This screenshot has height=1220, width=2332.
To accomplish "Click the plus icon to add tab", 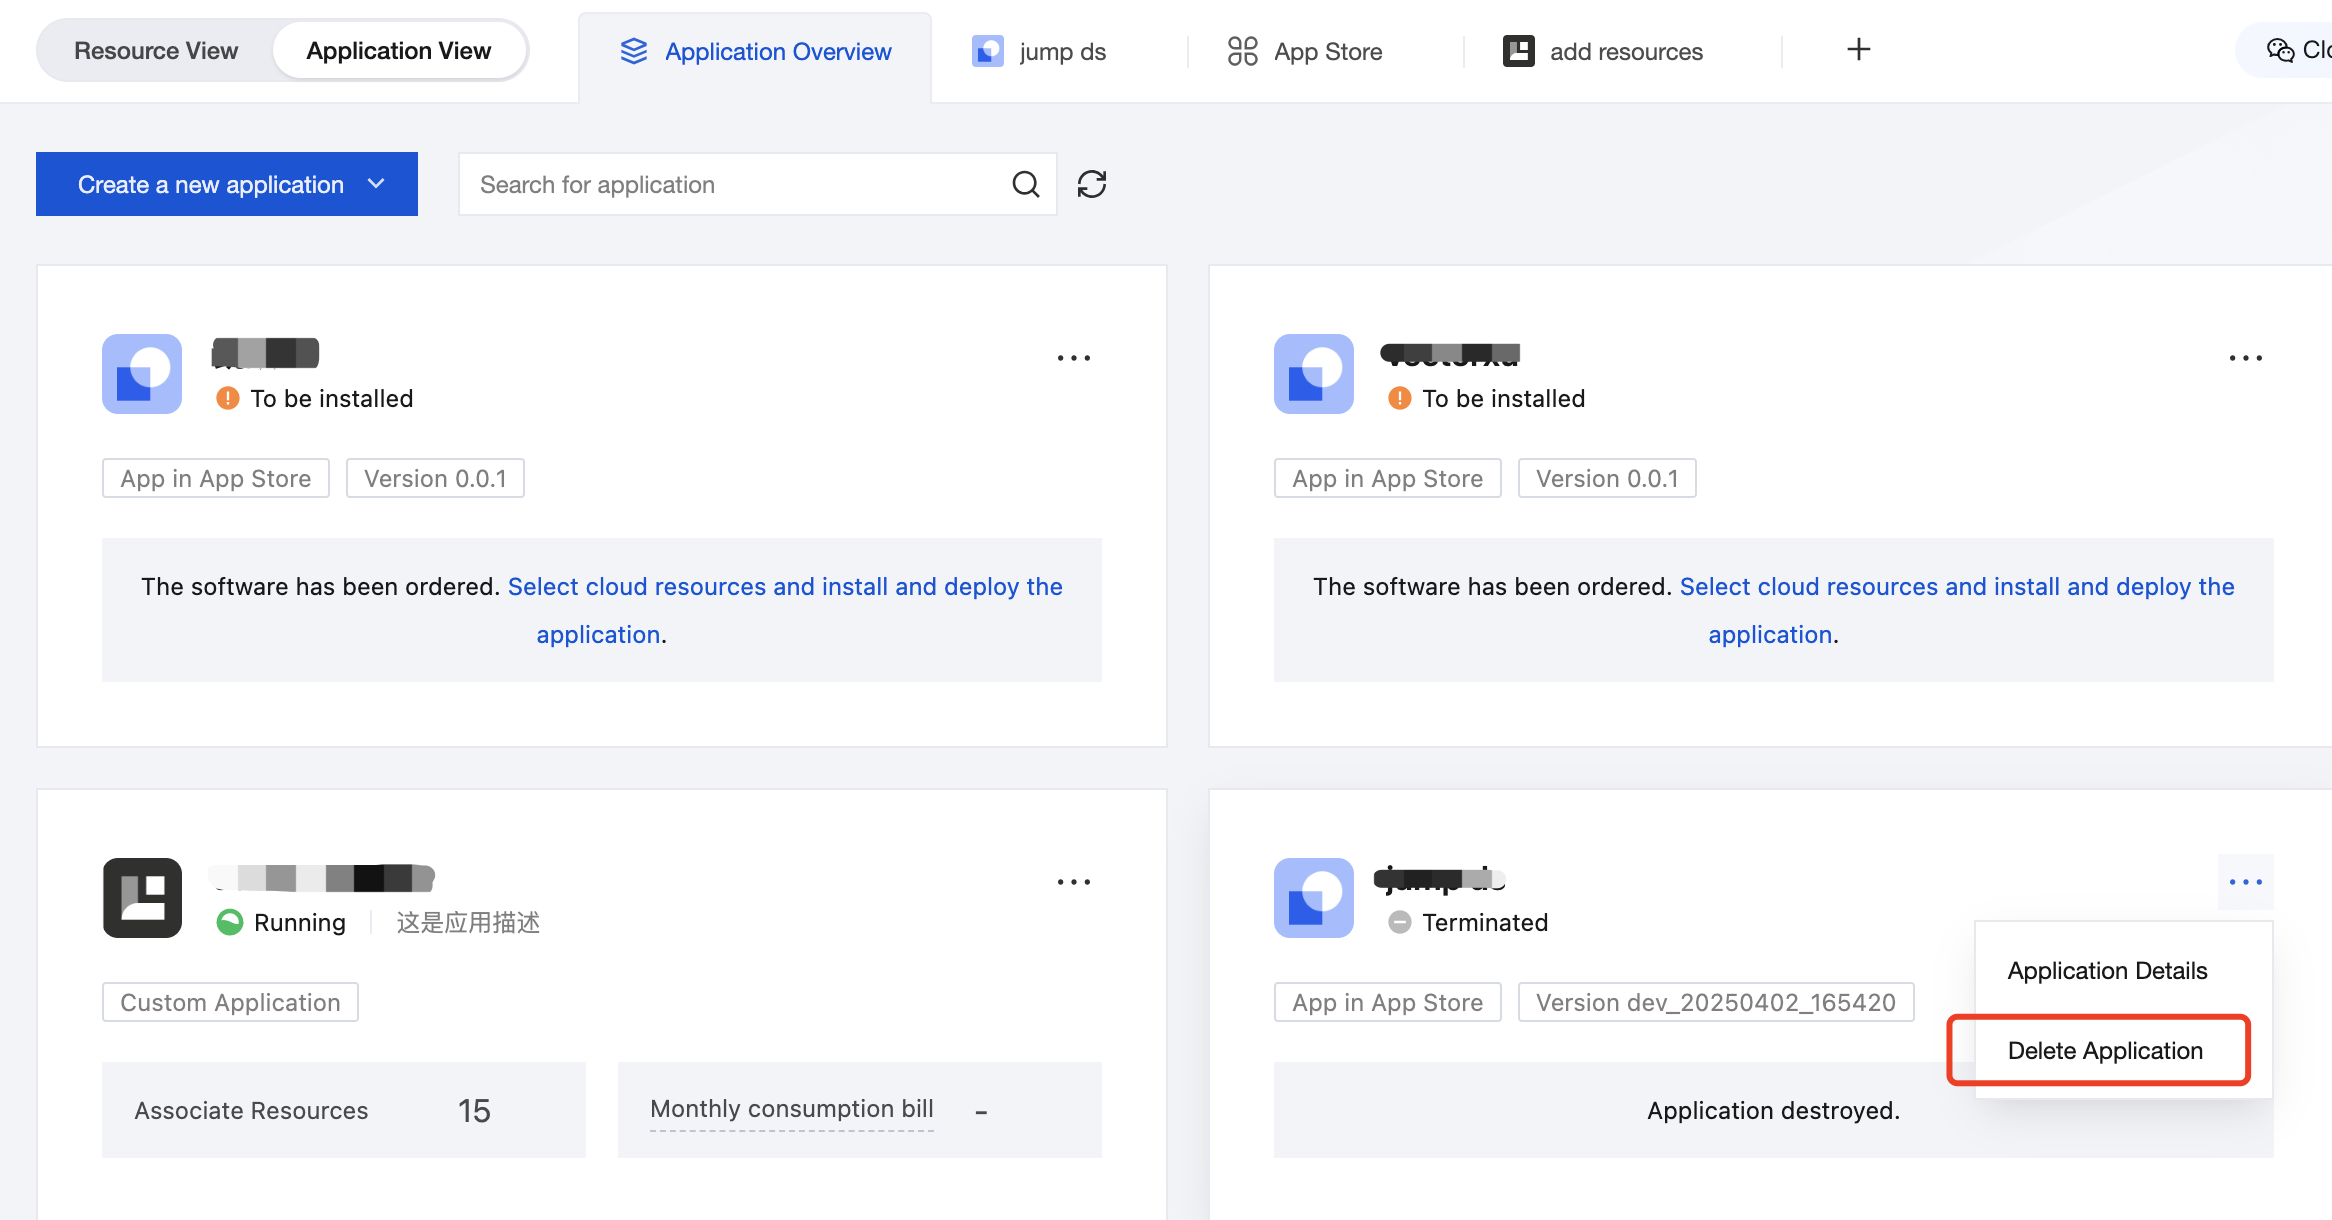I will pyautogui.click(x=1858, y=50).
